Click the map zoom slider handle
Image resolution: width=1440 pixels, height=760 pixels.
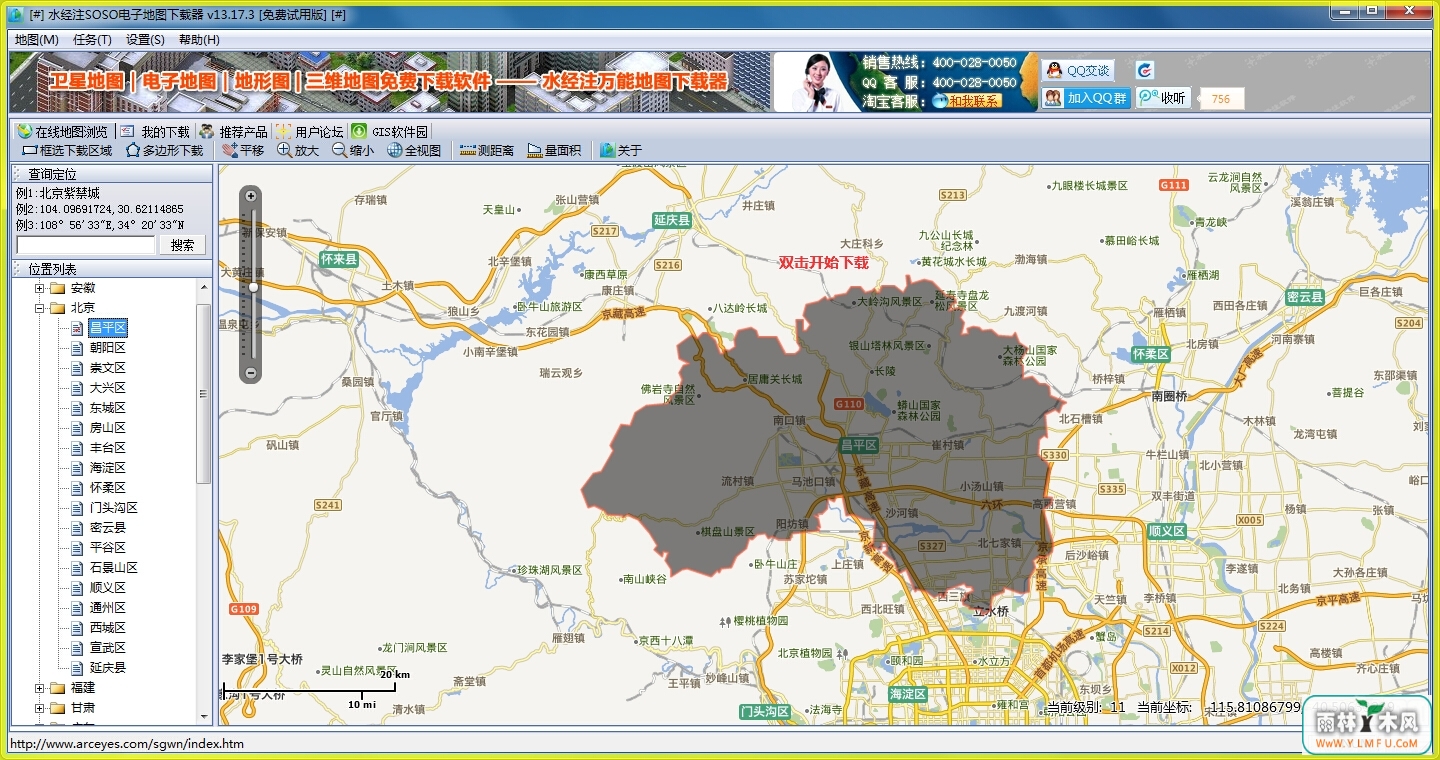[253, 287]
